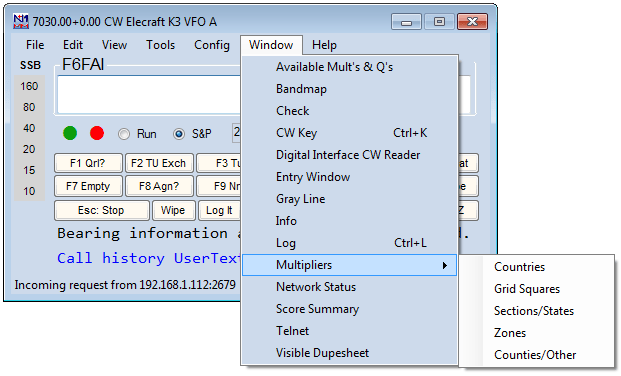
Task: Select Check from Window menu
Action: [x=349, y=111]
